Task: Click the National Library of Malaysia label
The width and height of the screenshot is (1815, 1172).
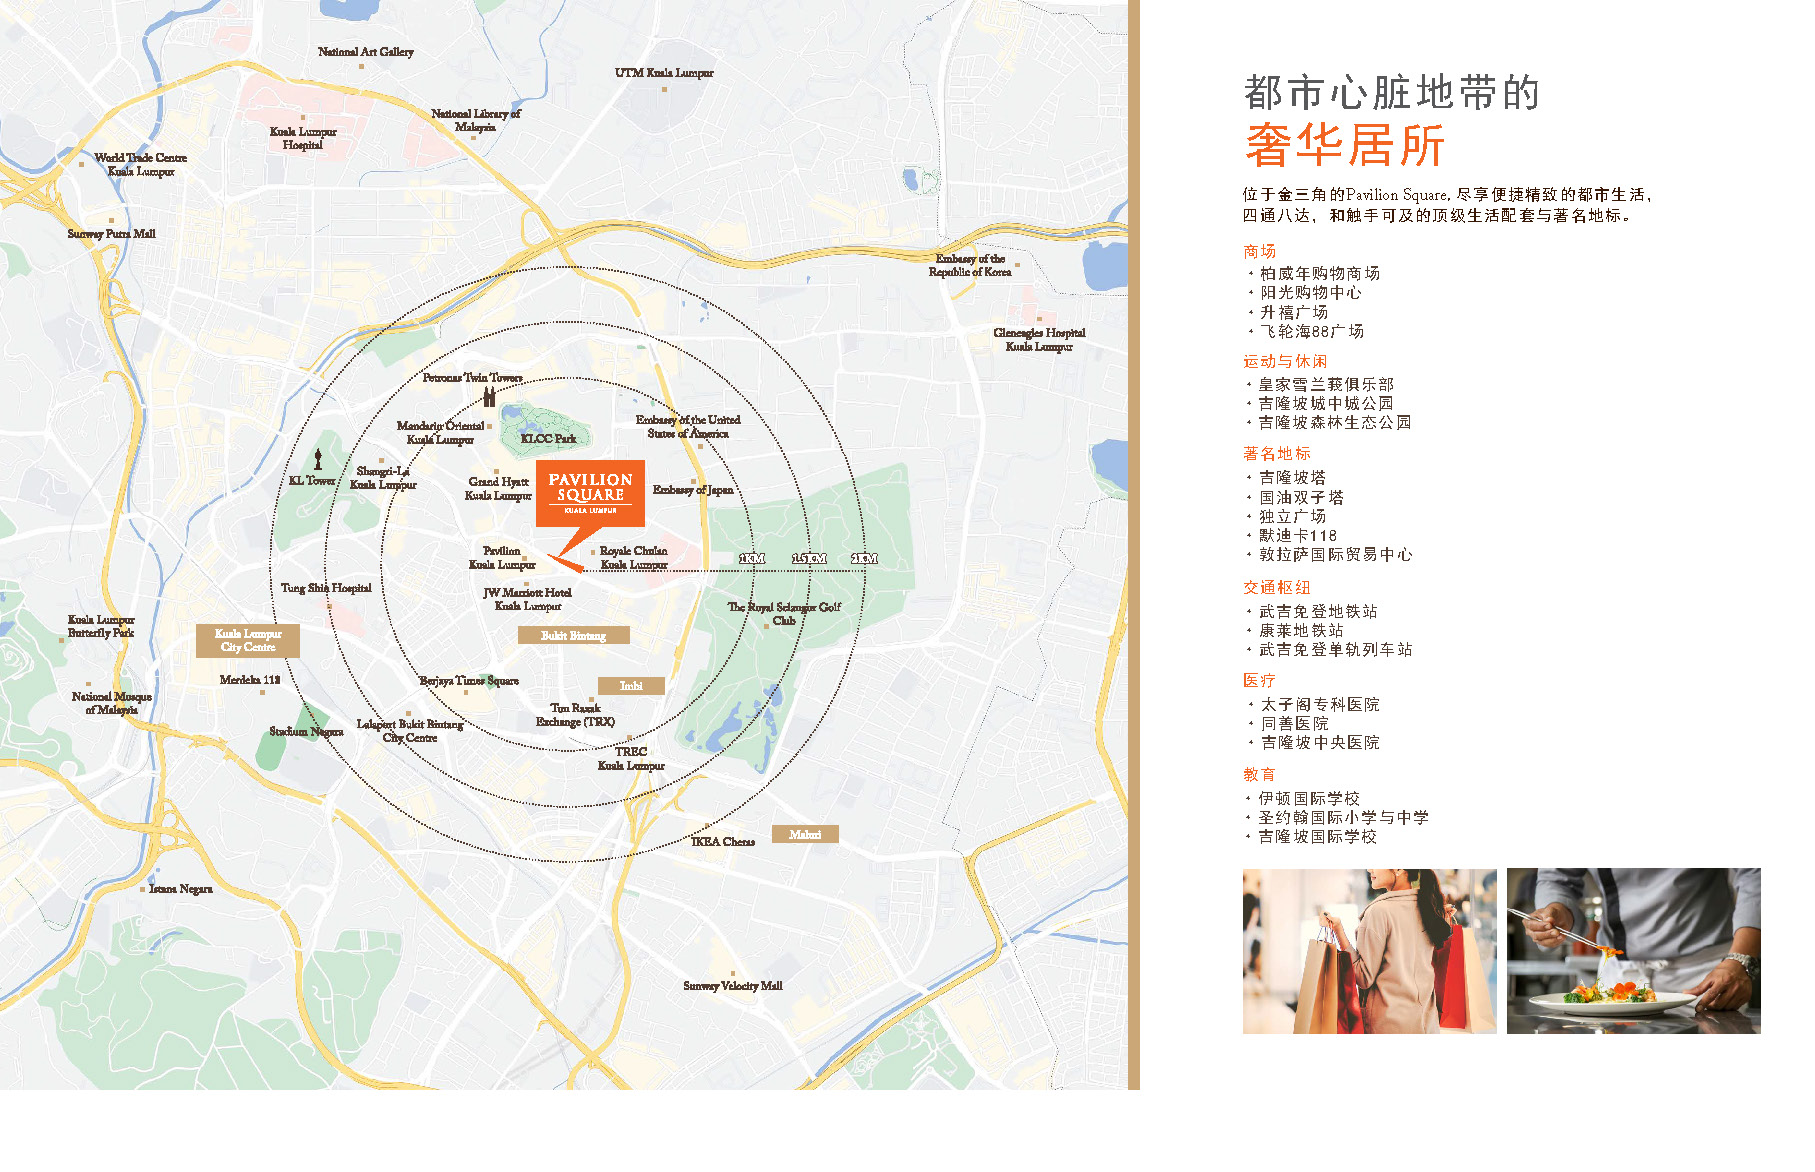Action: point(476,120)
